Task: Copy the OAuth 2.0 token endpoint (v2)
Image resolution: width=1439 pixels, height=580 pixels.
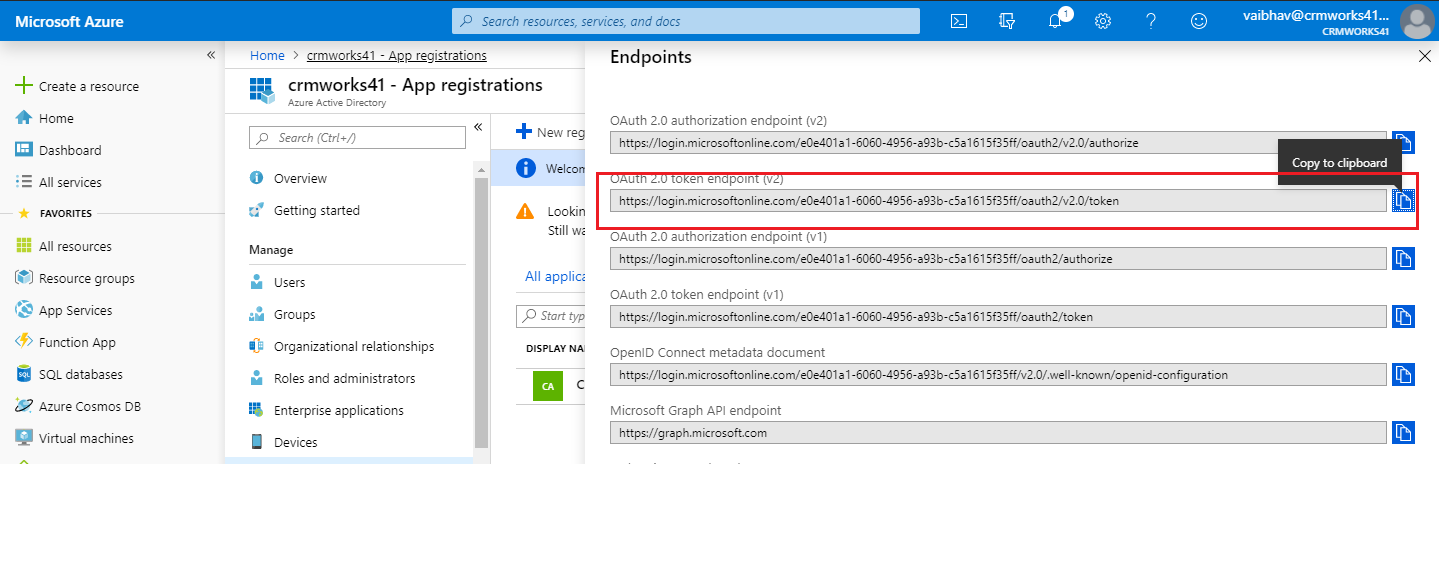Action: tap(1404, 200)
